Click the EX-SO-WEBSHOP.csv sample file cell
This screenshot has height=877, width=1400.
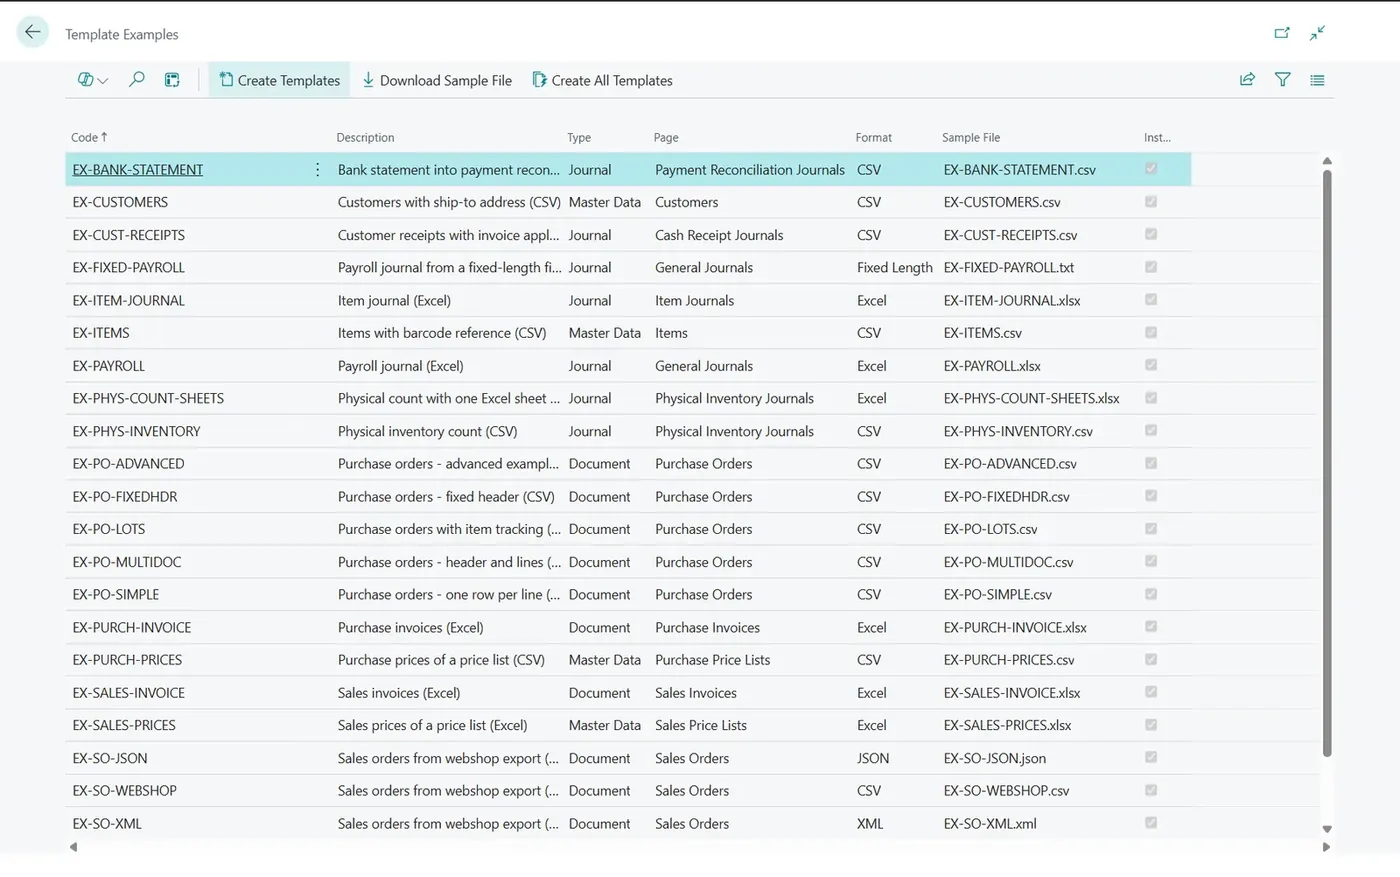click(1006, 791)
